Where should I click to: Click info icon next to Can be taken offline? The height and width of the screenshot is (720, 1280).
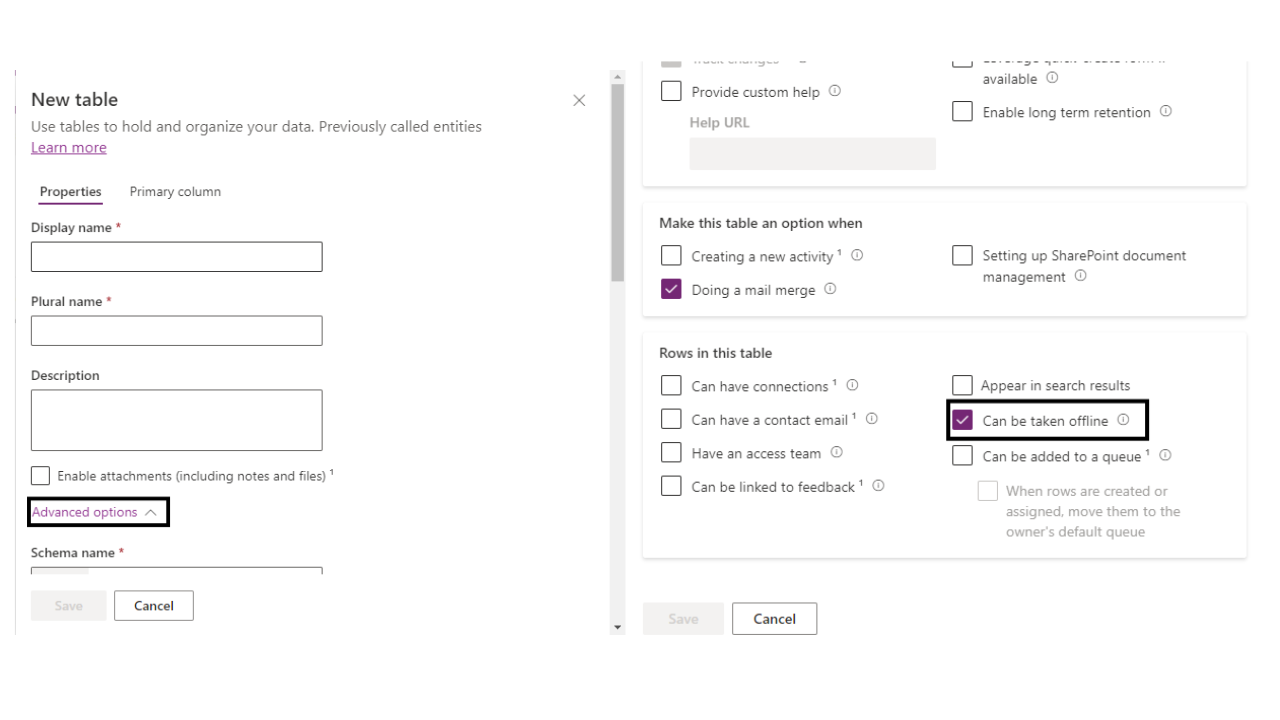pos(1123,420)
